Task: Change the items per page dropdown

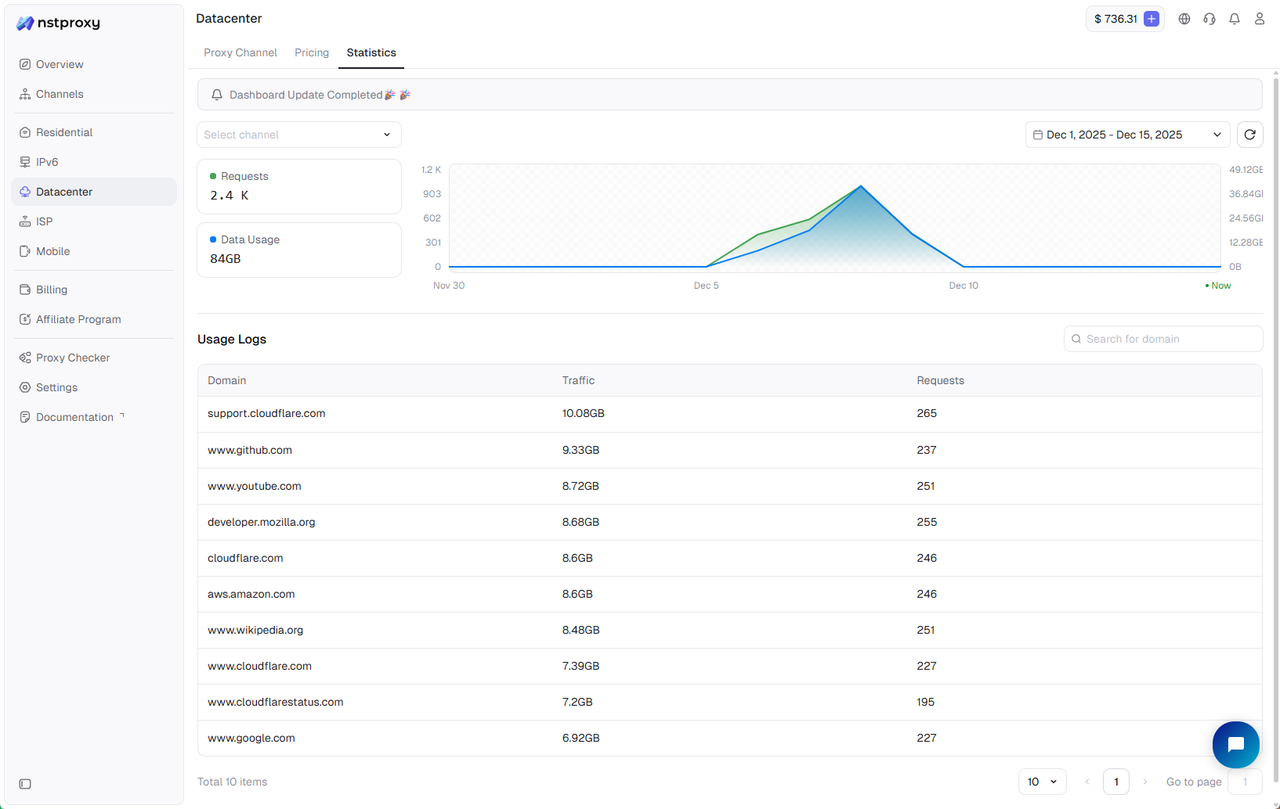Action: pos(1042,781)
